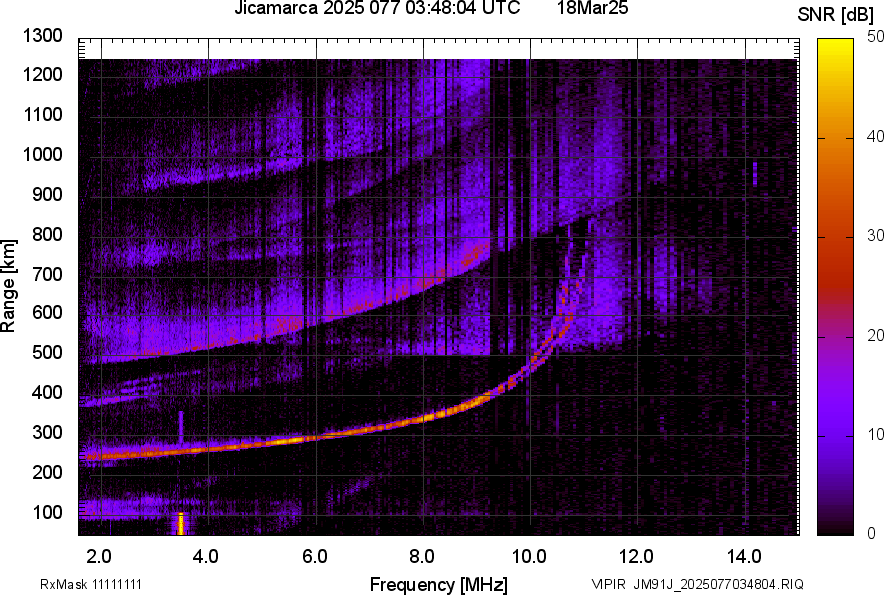
Task: Click the frequency tick label '4.0'
Action: 206,557
